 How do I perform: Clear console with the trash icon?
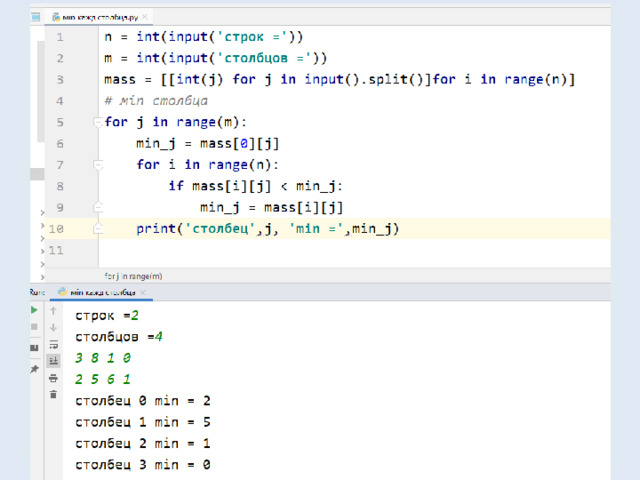pyautogui.click(x=53, y=394)
